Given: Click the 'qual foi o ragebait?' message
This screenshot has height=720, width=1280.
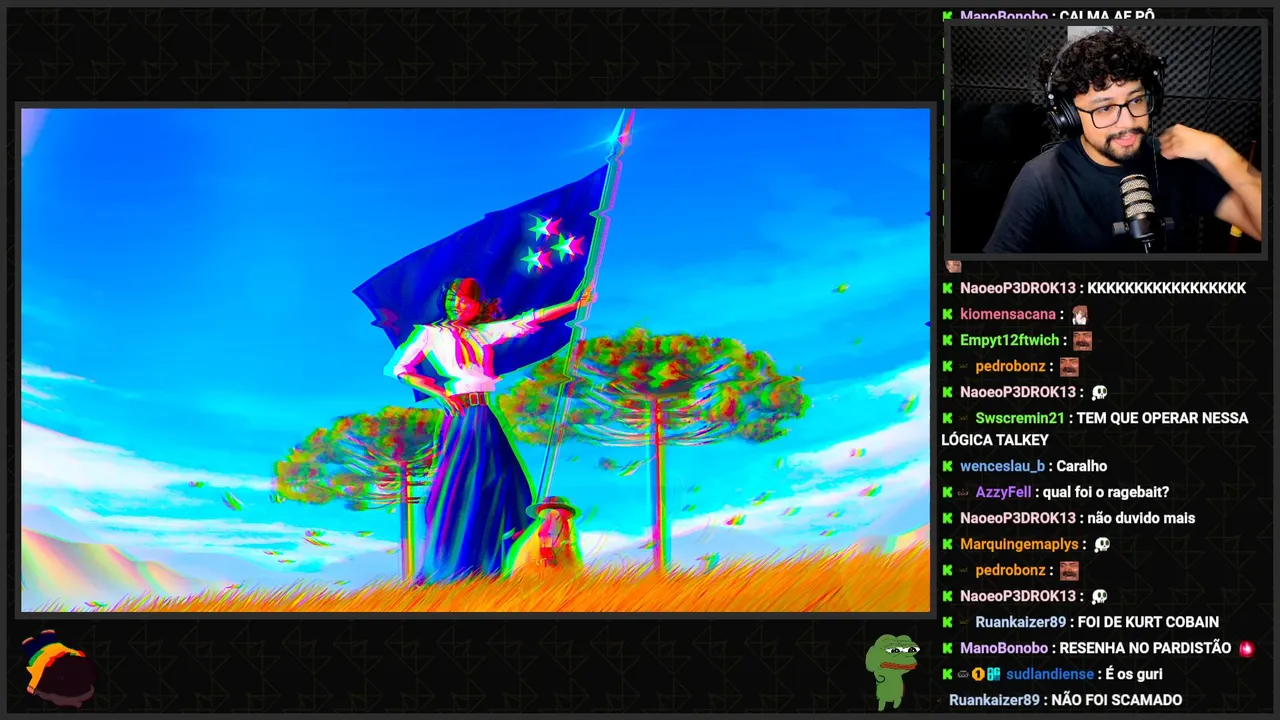Looking at the screenshot, I should click(1105, 492).
